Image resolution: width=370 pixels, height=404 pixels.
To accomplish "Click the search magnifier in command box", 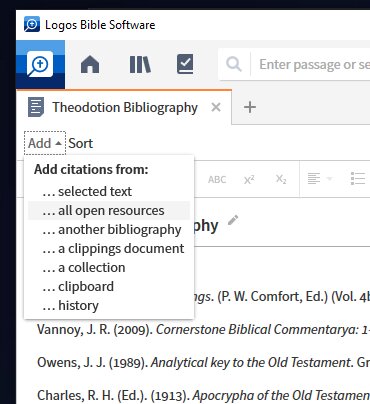I will 234,64.
